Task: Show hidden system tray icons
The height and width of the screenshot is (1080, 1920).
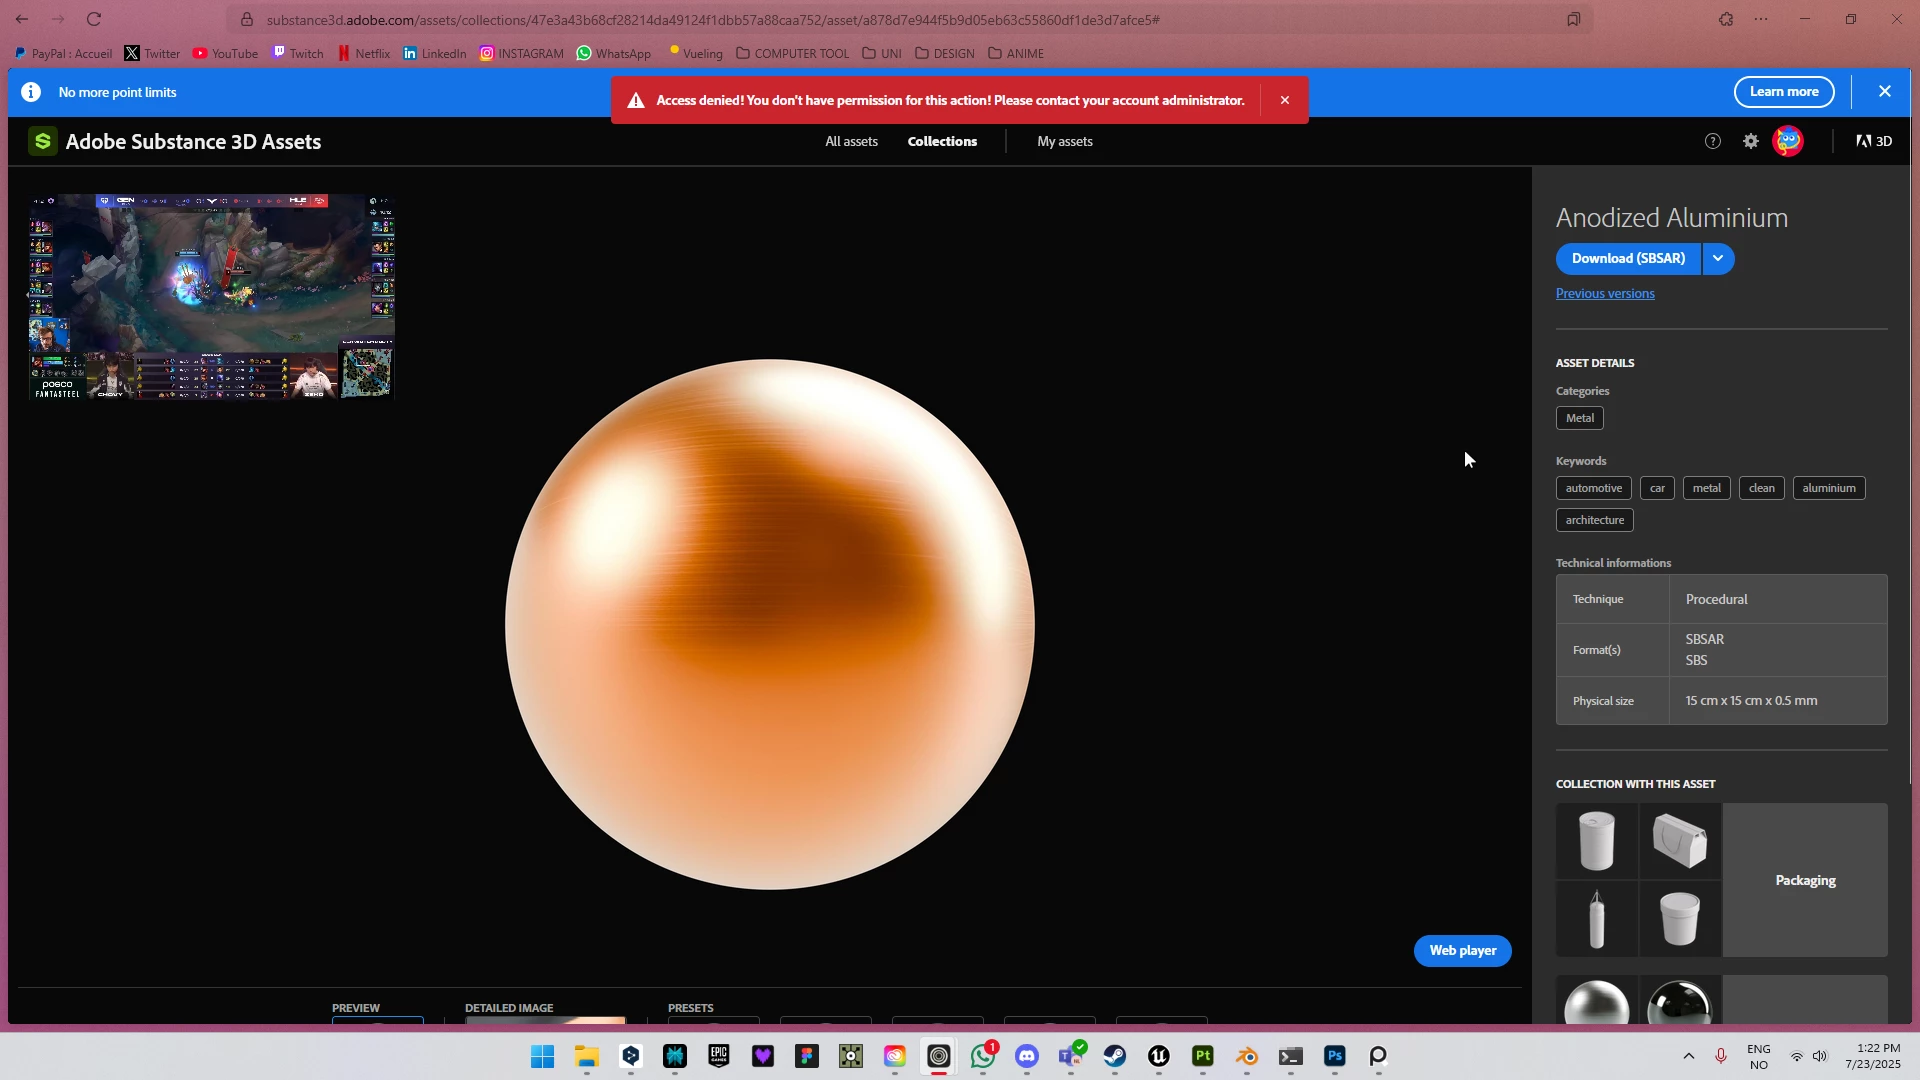Action: point(1689,1056)
